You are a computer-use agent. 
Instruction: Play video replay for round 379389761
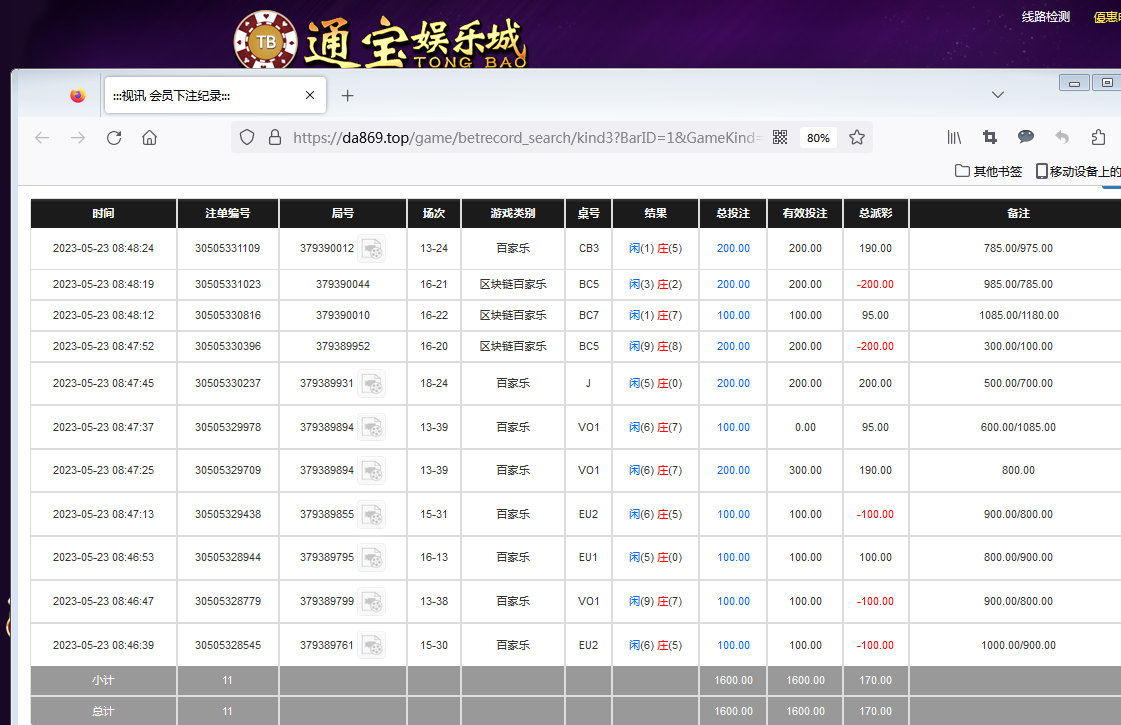372,646
